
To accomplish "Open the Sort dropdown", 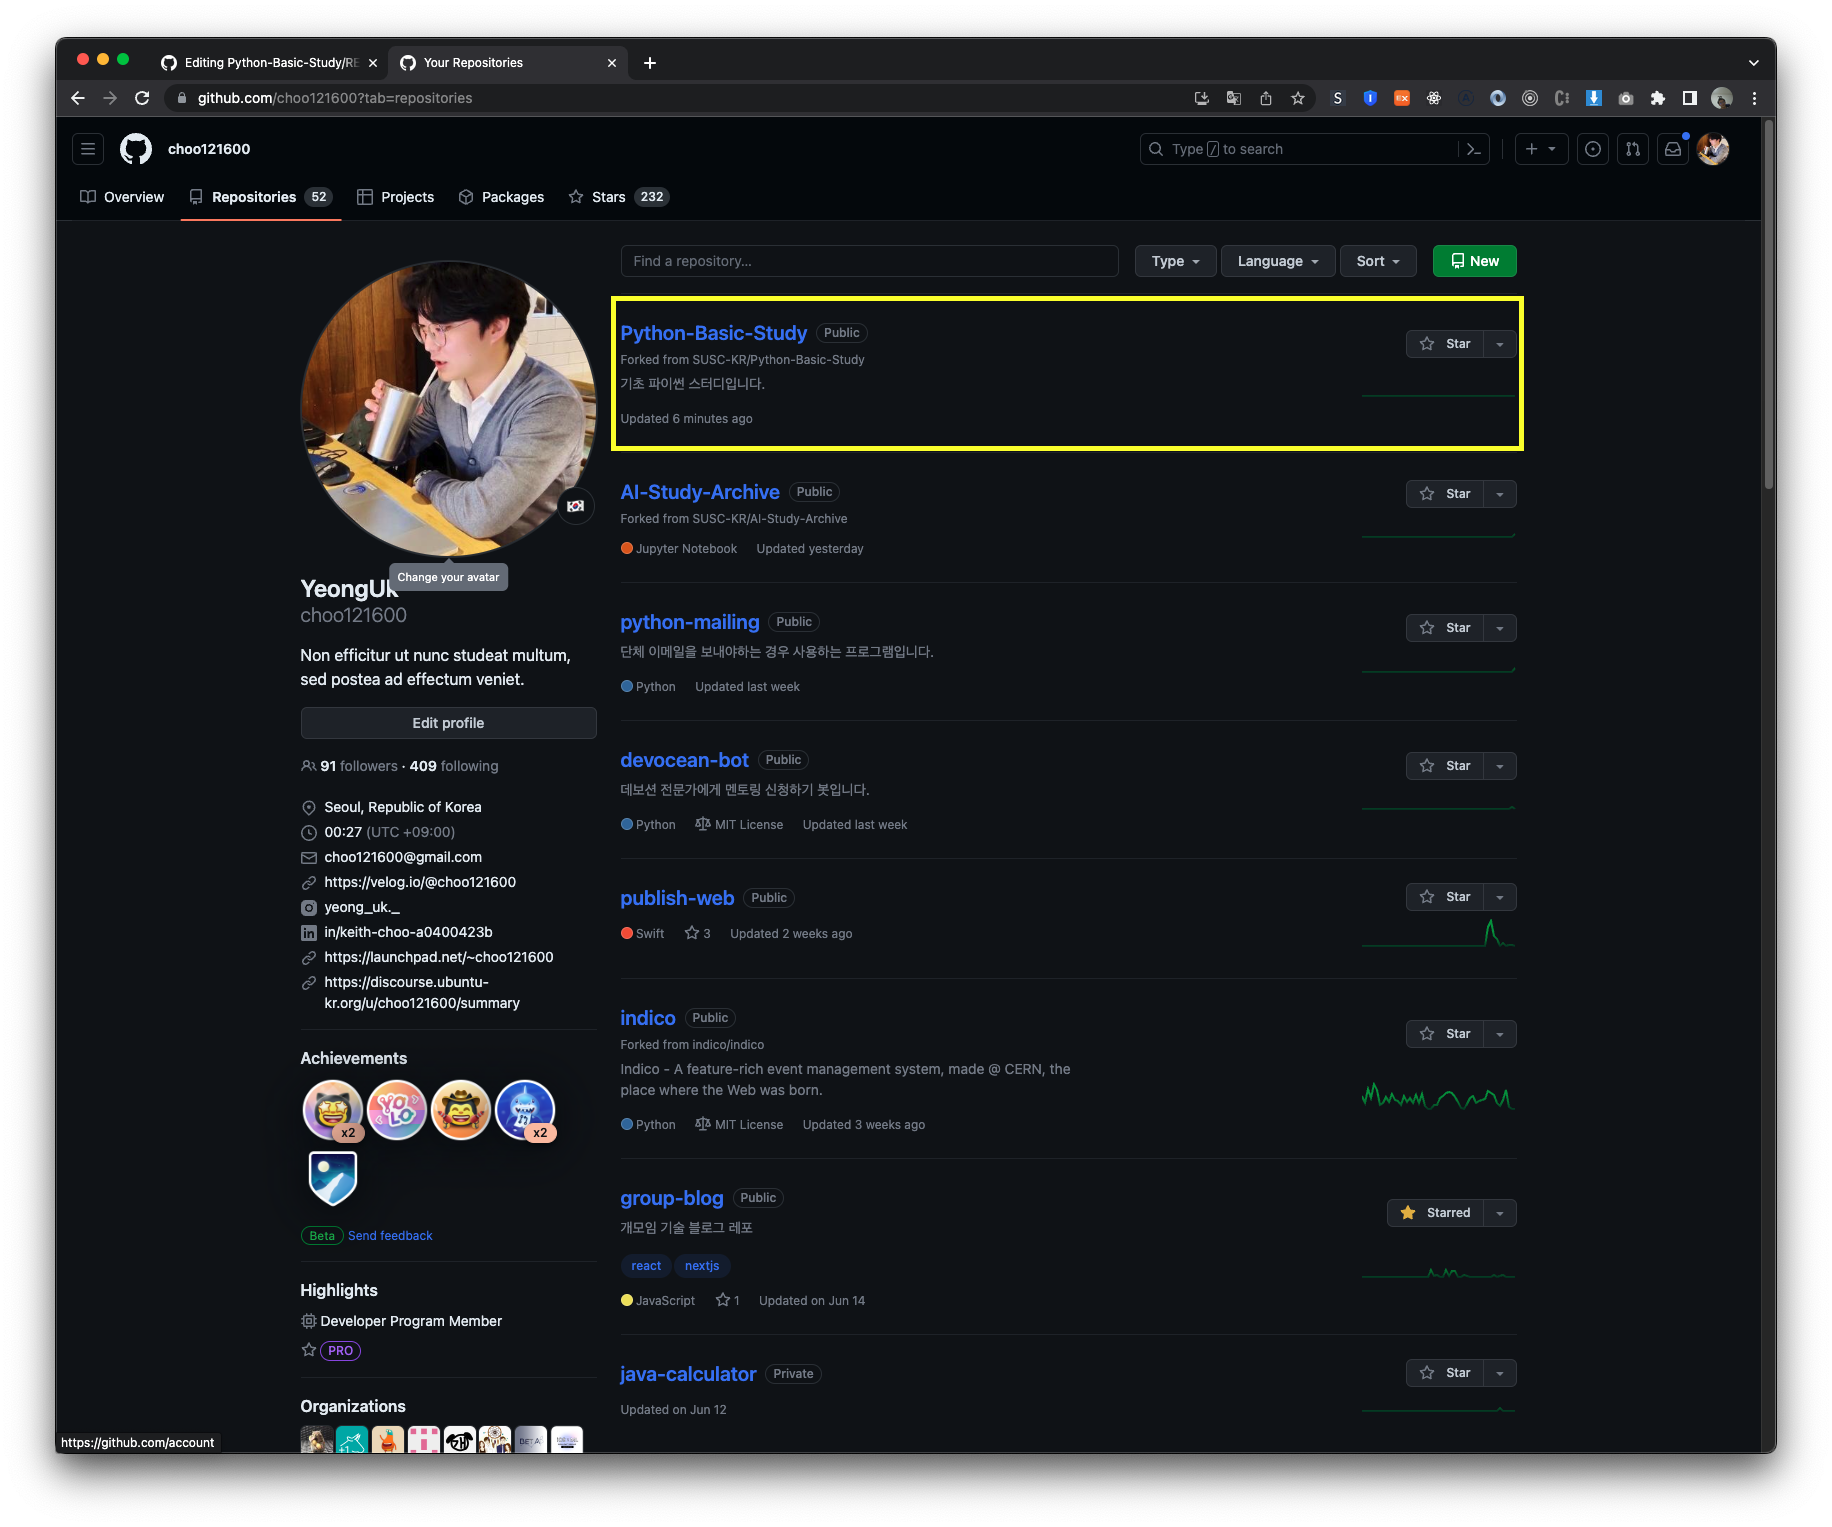I will (1377, 261).
